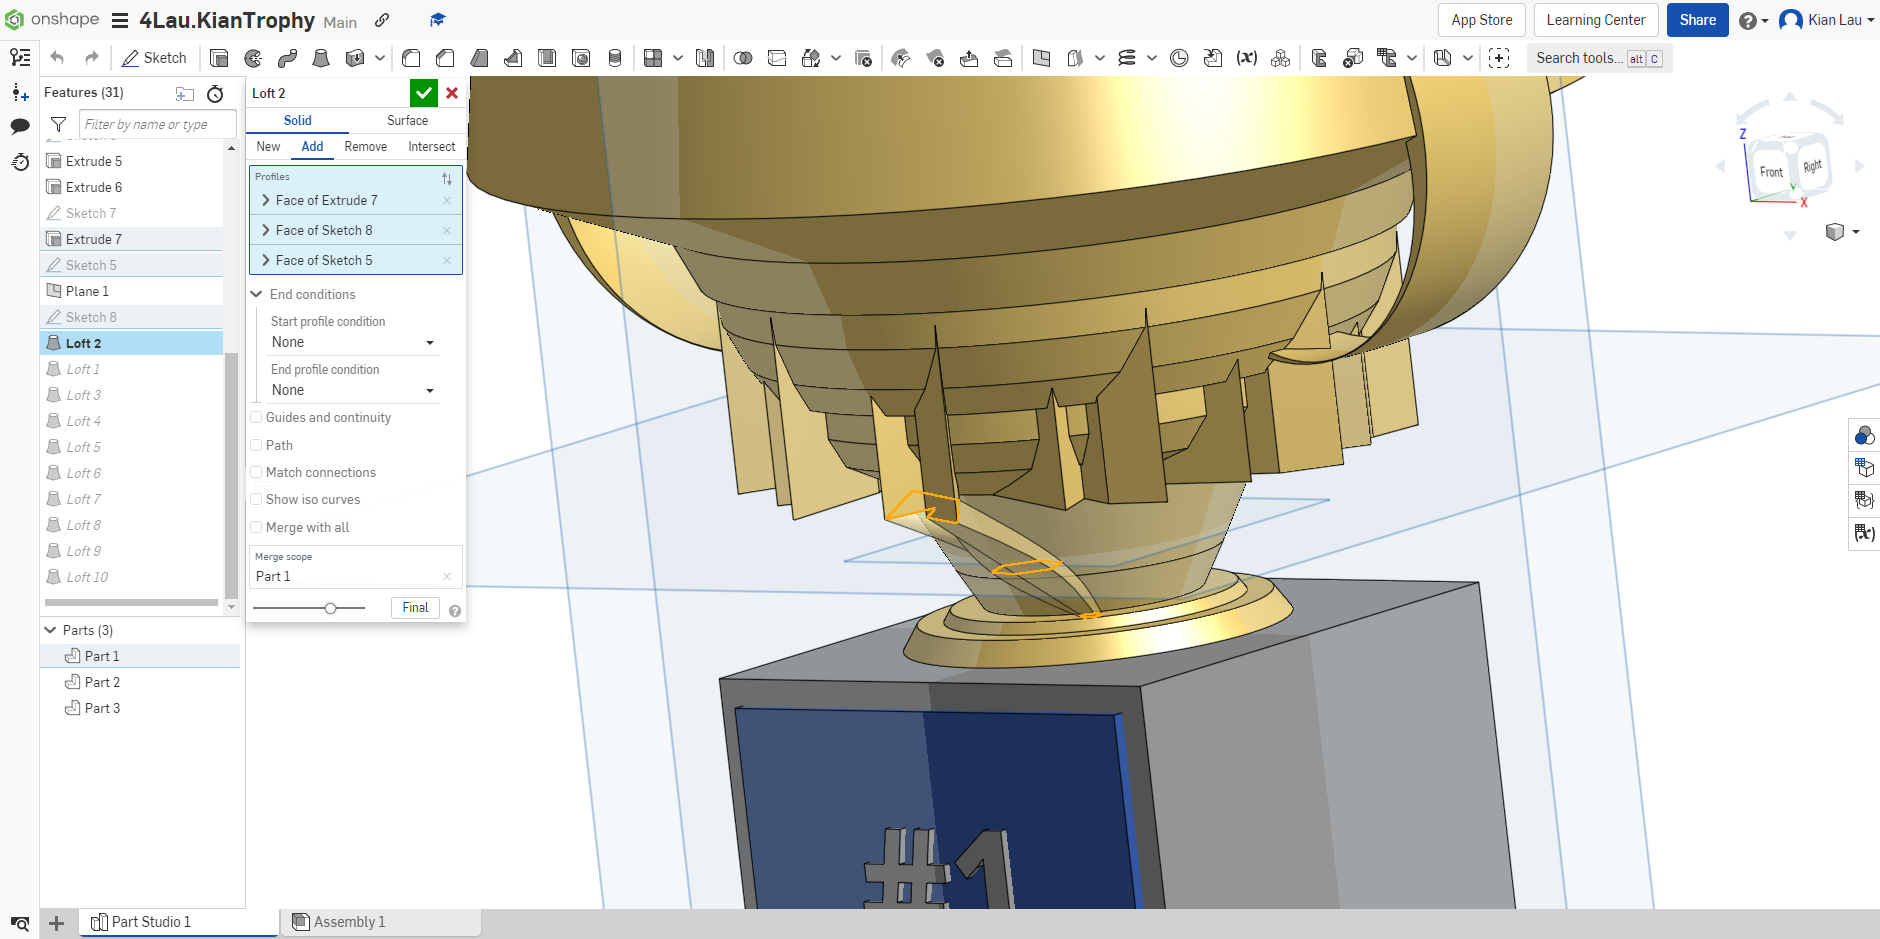Select the Plane tool
The height and width of the screenshot is (939, 1880).
click(x=1041, y=58)
